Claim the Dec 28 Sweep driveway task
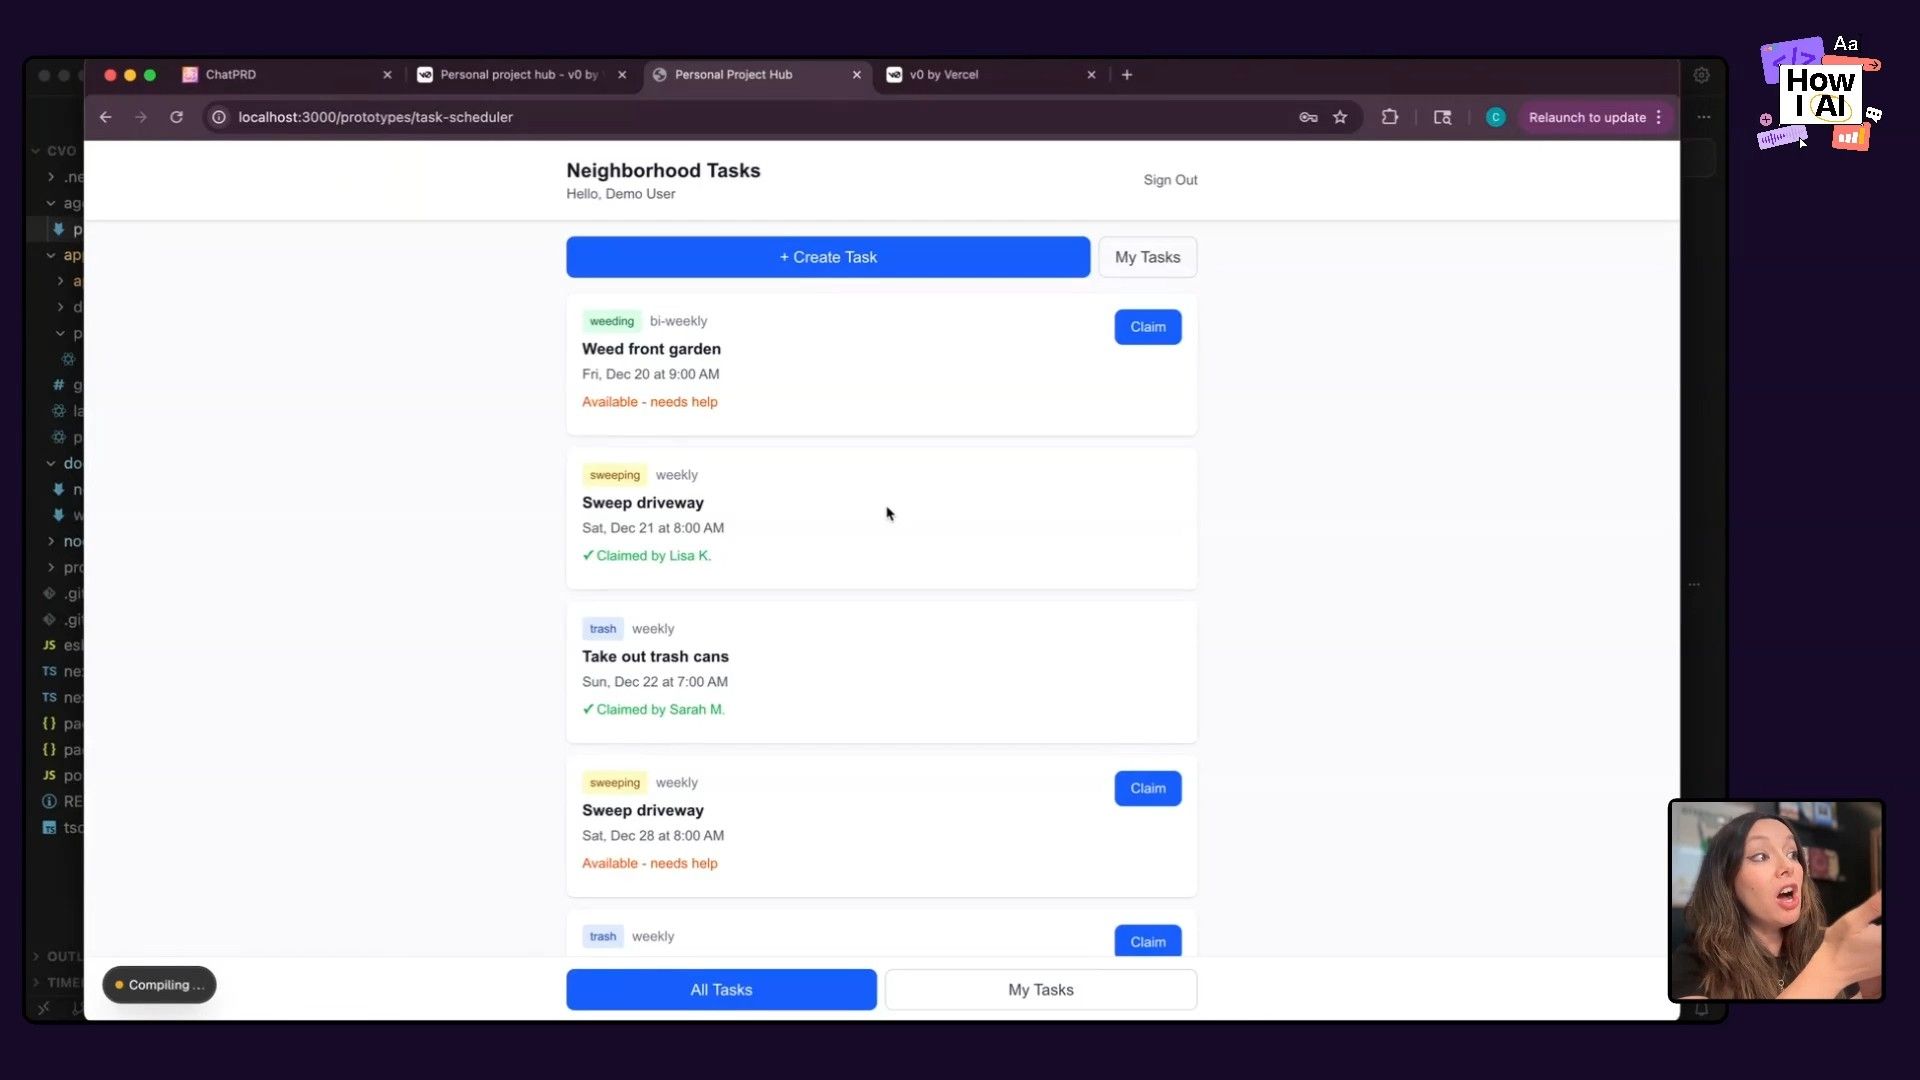Image resolution: width=1920 pixels, height=1080 pixels. [x=1148, y=788]
